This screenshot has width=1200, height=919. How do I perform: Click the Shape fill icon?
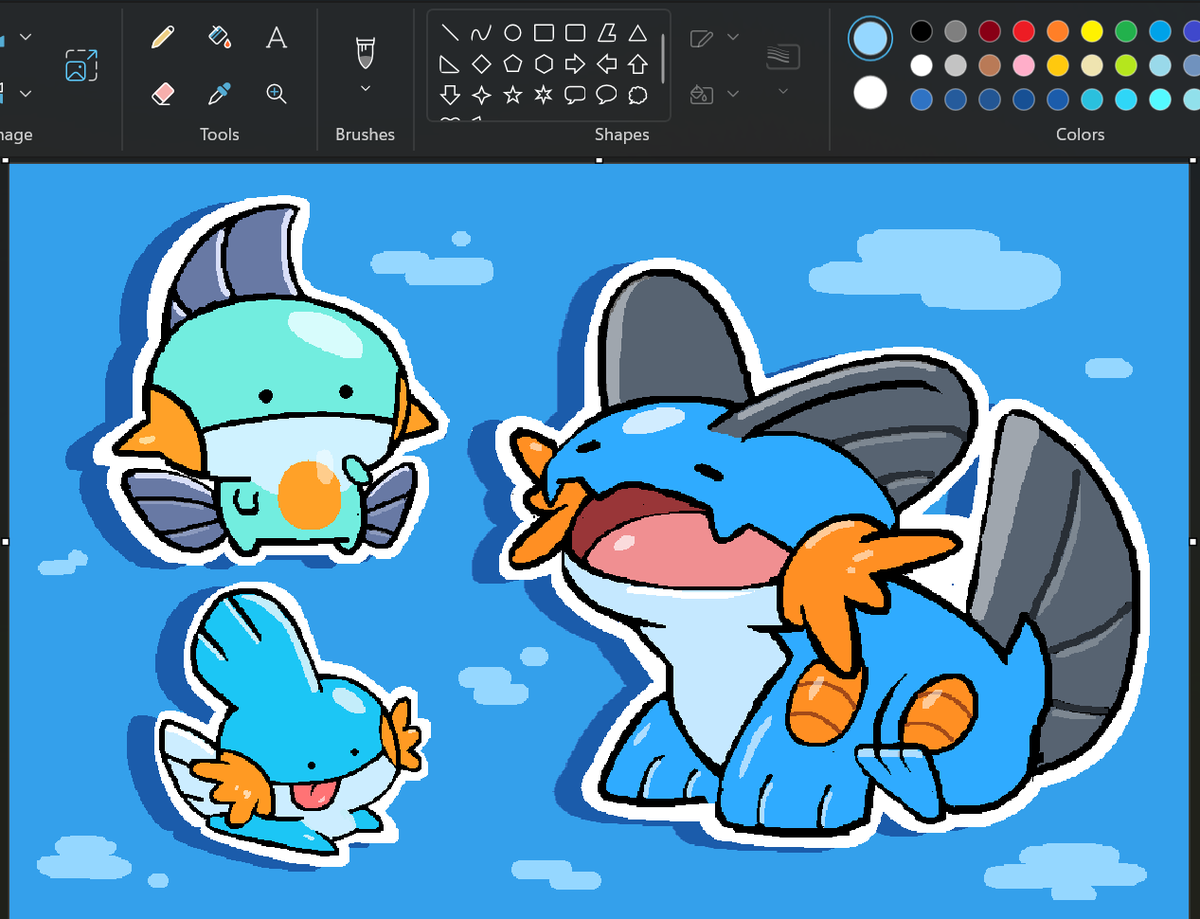[x=701, y=94]
